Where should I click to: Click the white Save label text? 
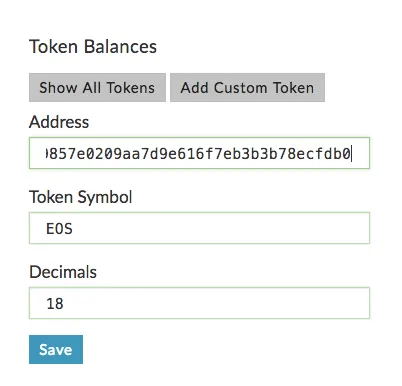[x=56, y=350]
